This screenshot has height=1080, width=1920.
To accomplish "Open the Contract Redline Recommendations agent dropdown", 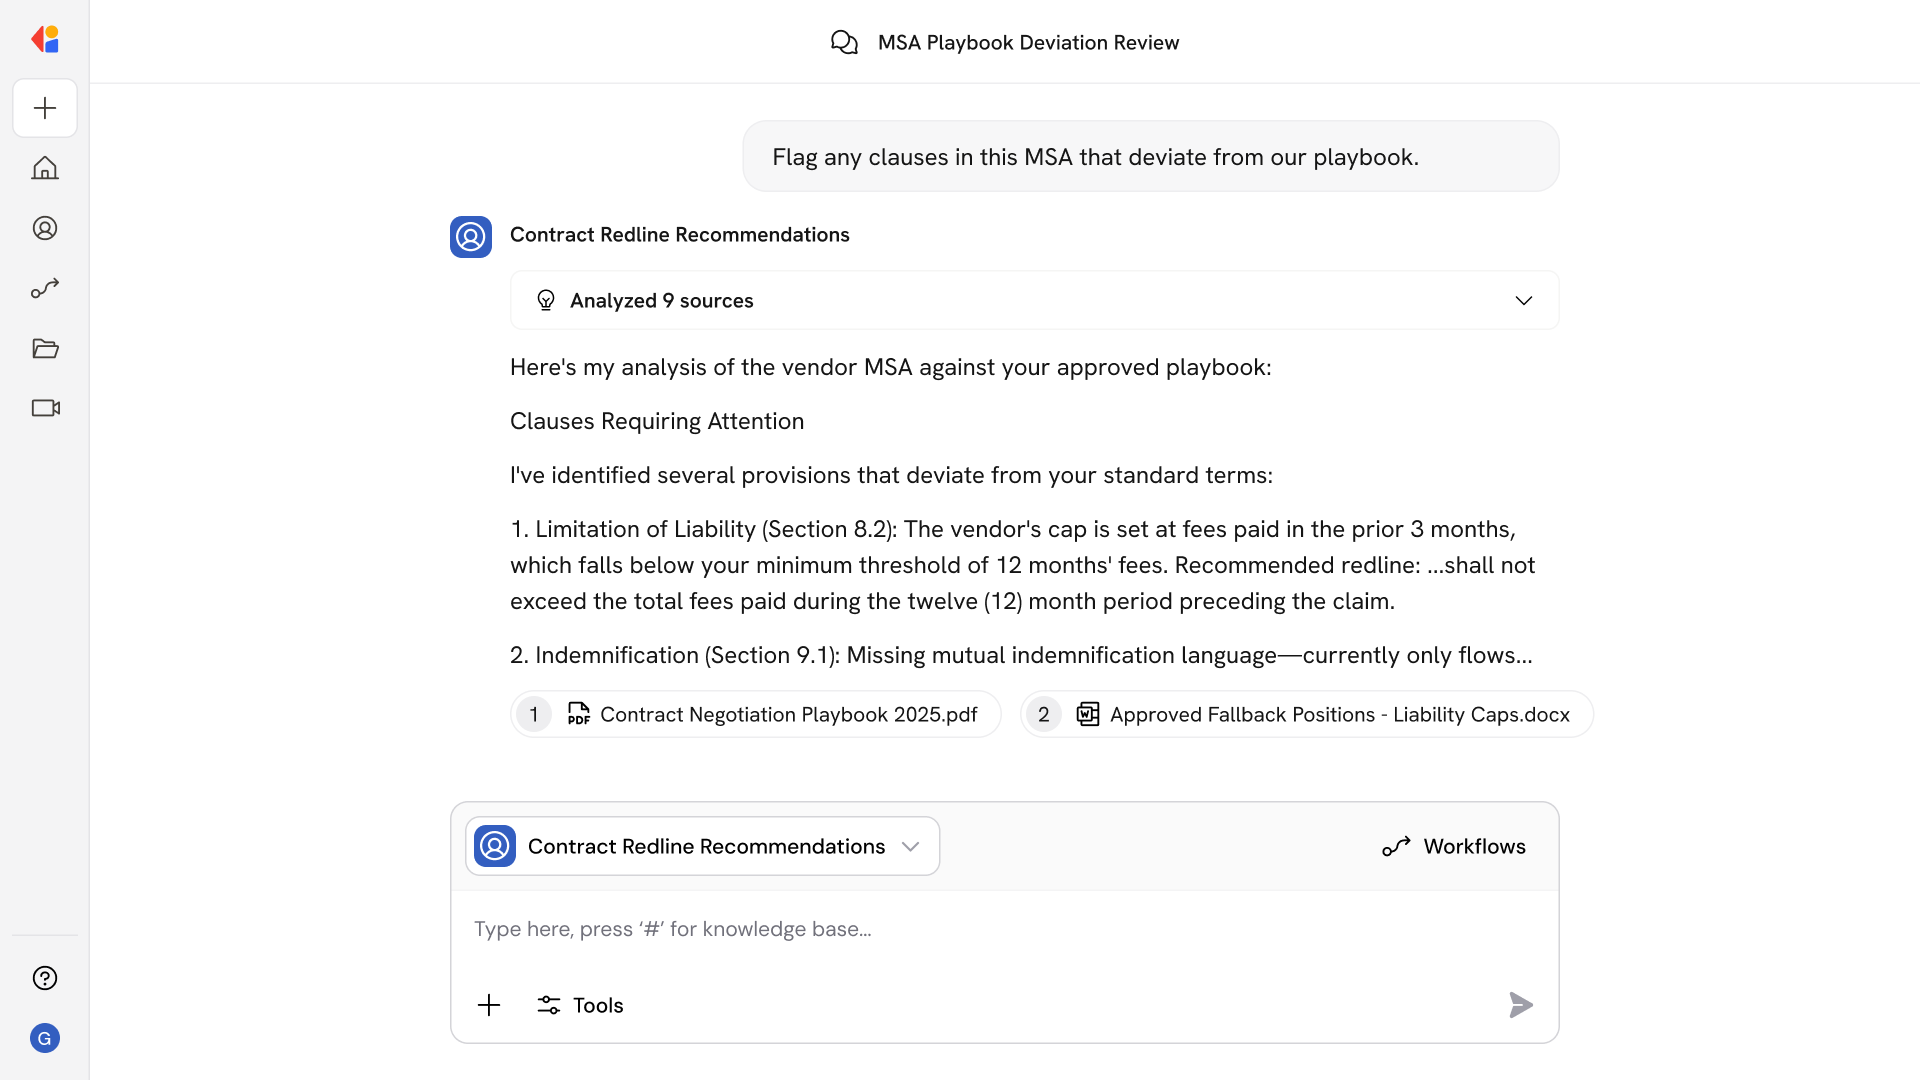I will 910,846.
